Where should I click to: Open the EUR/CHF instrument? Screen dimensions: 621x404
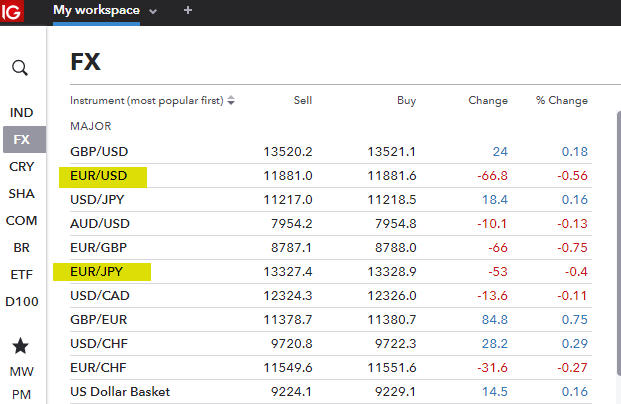[x=98, y=368]
